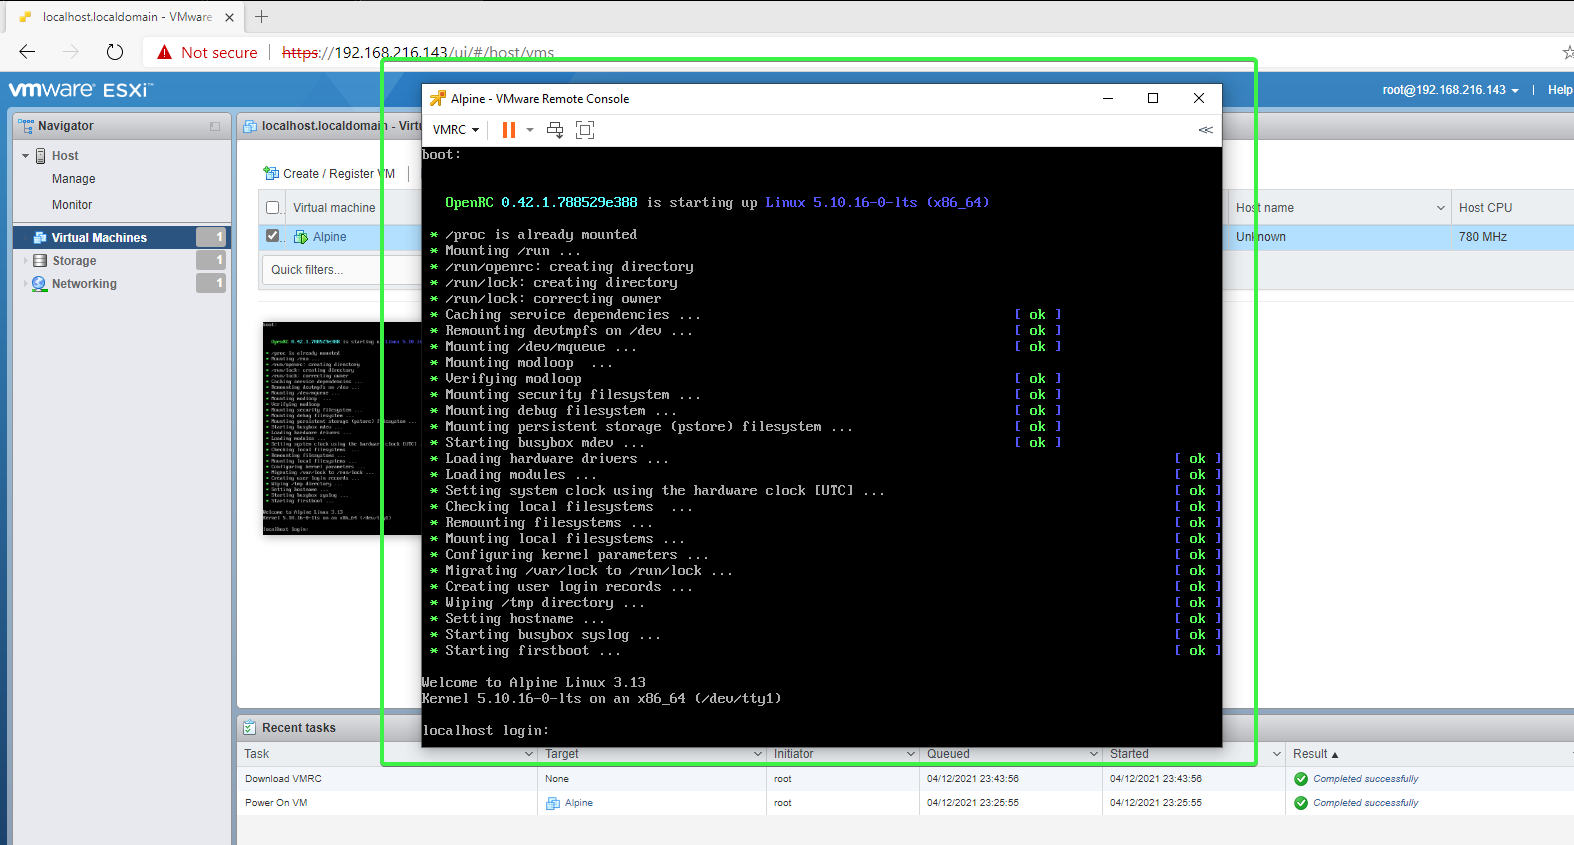Click the Remote Console title bar icon
This screenshot has height=845, width=1574.
point(437,98)
